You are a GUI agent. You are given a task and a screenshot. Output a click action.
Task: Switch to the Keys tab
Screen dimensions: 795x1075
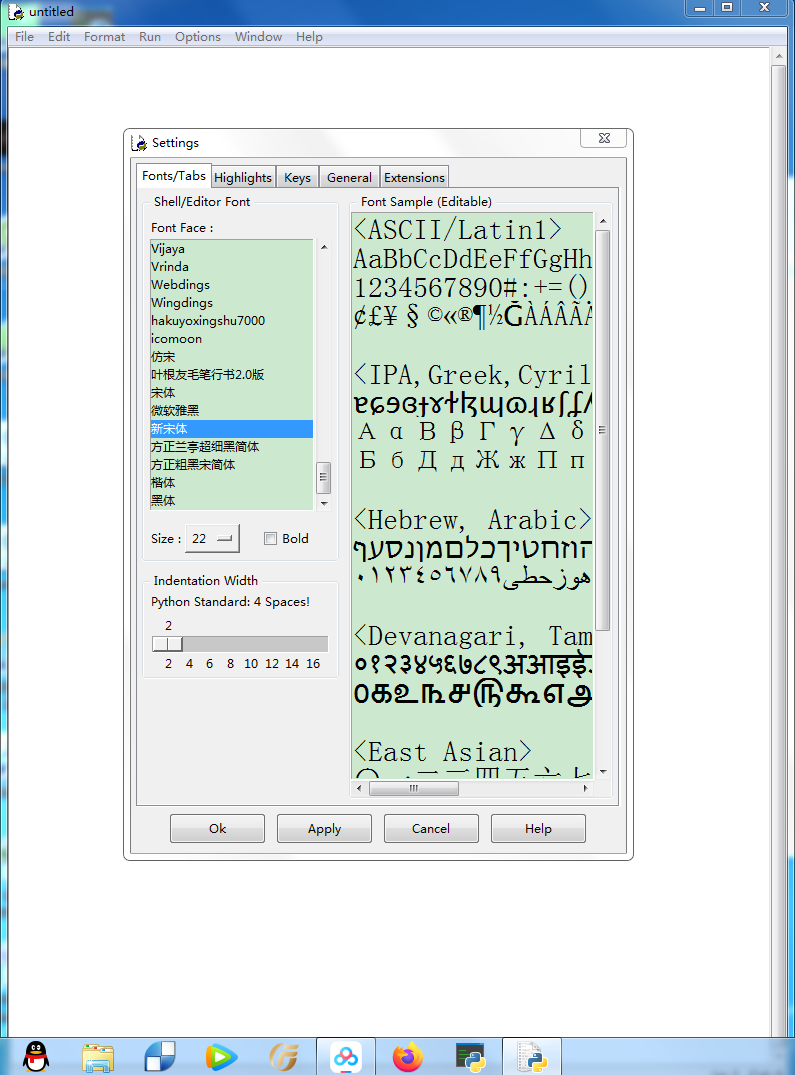click(297, 177)
